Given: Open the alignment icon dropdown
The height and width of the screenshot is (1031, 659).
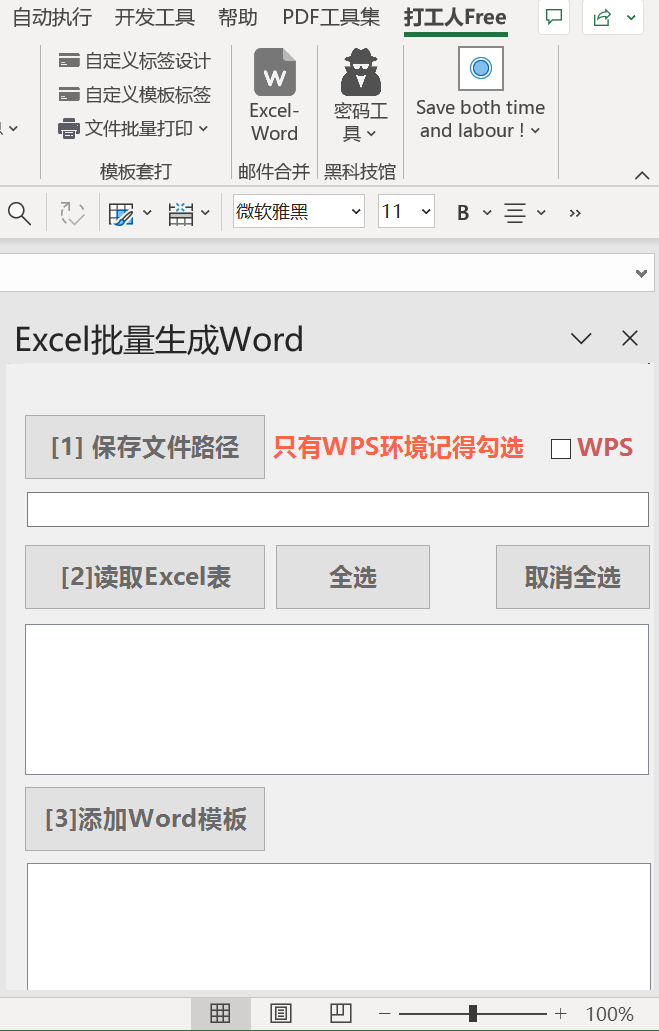Looking at the screenshot, I should point(541,212).
